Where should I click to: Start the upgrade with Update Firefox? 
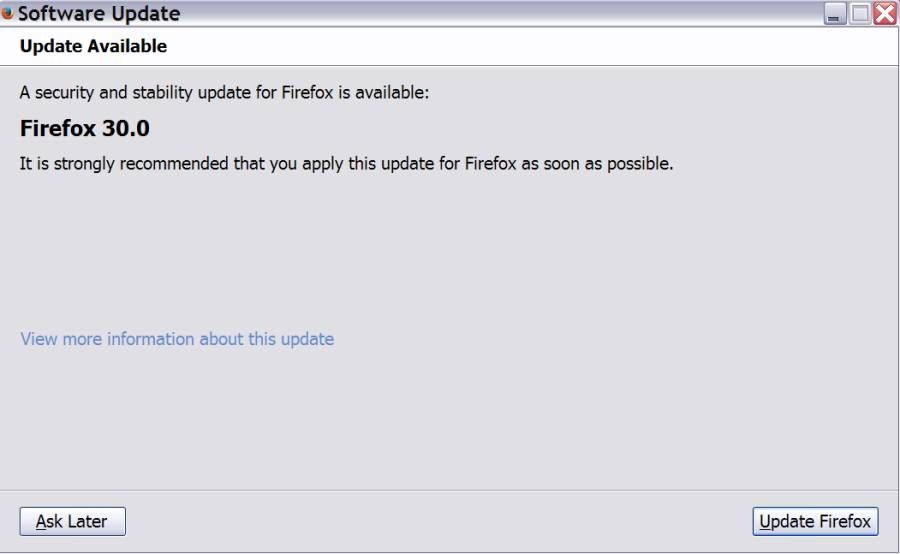coord(815,521)
